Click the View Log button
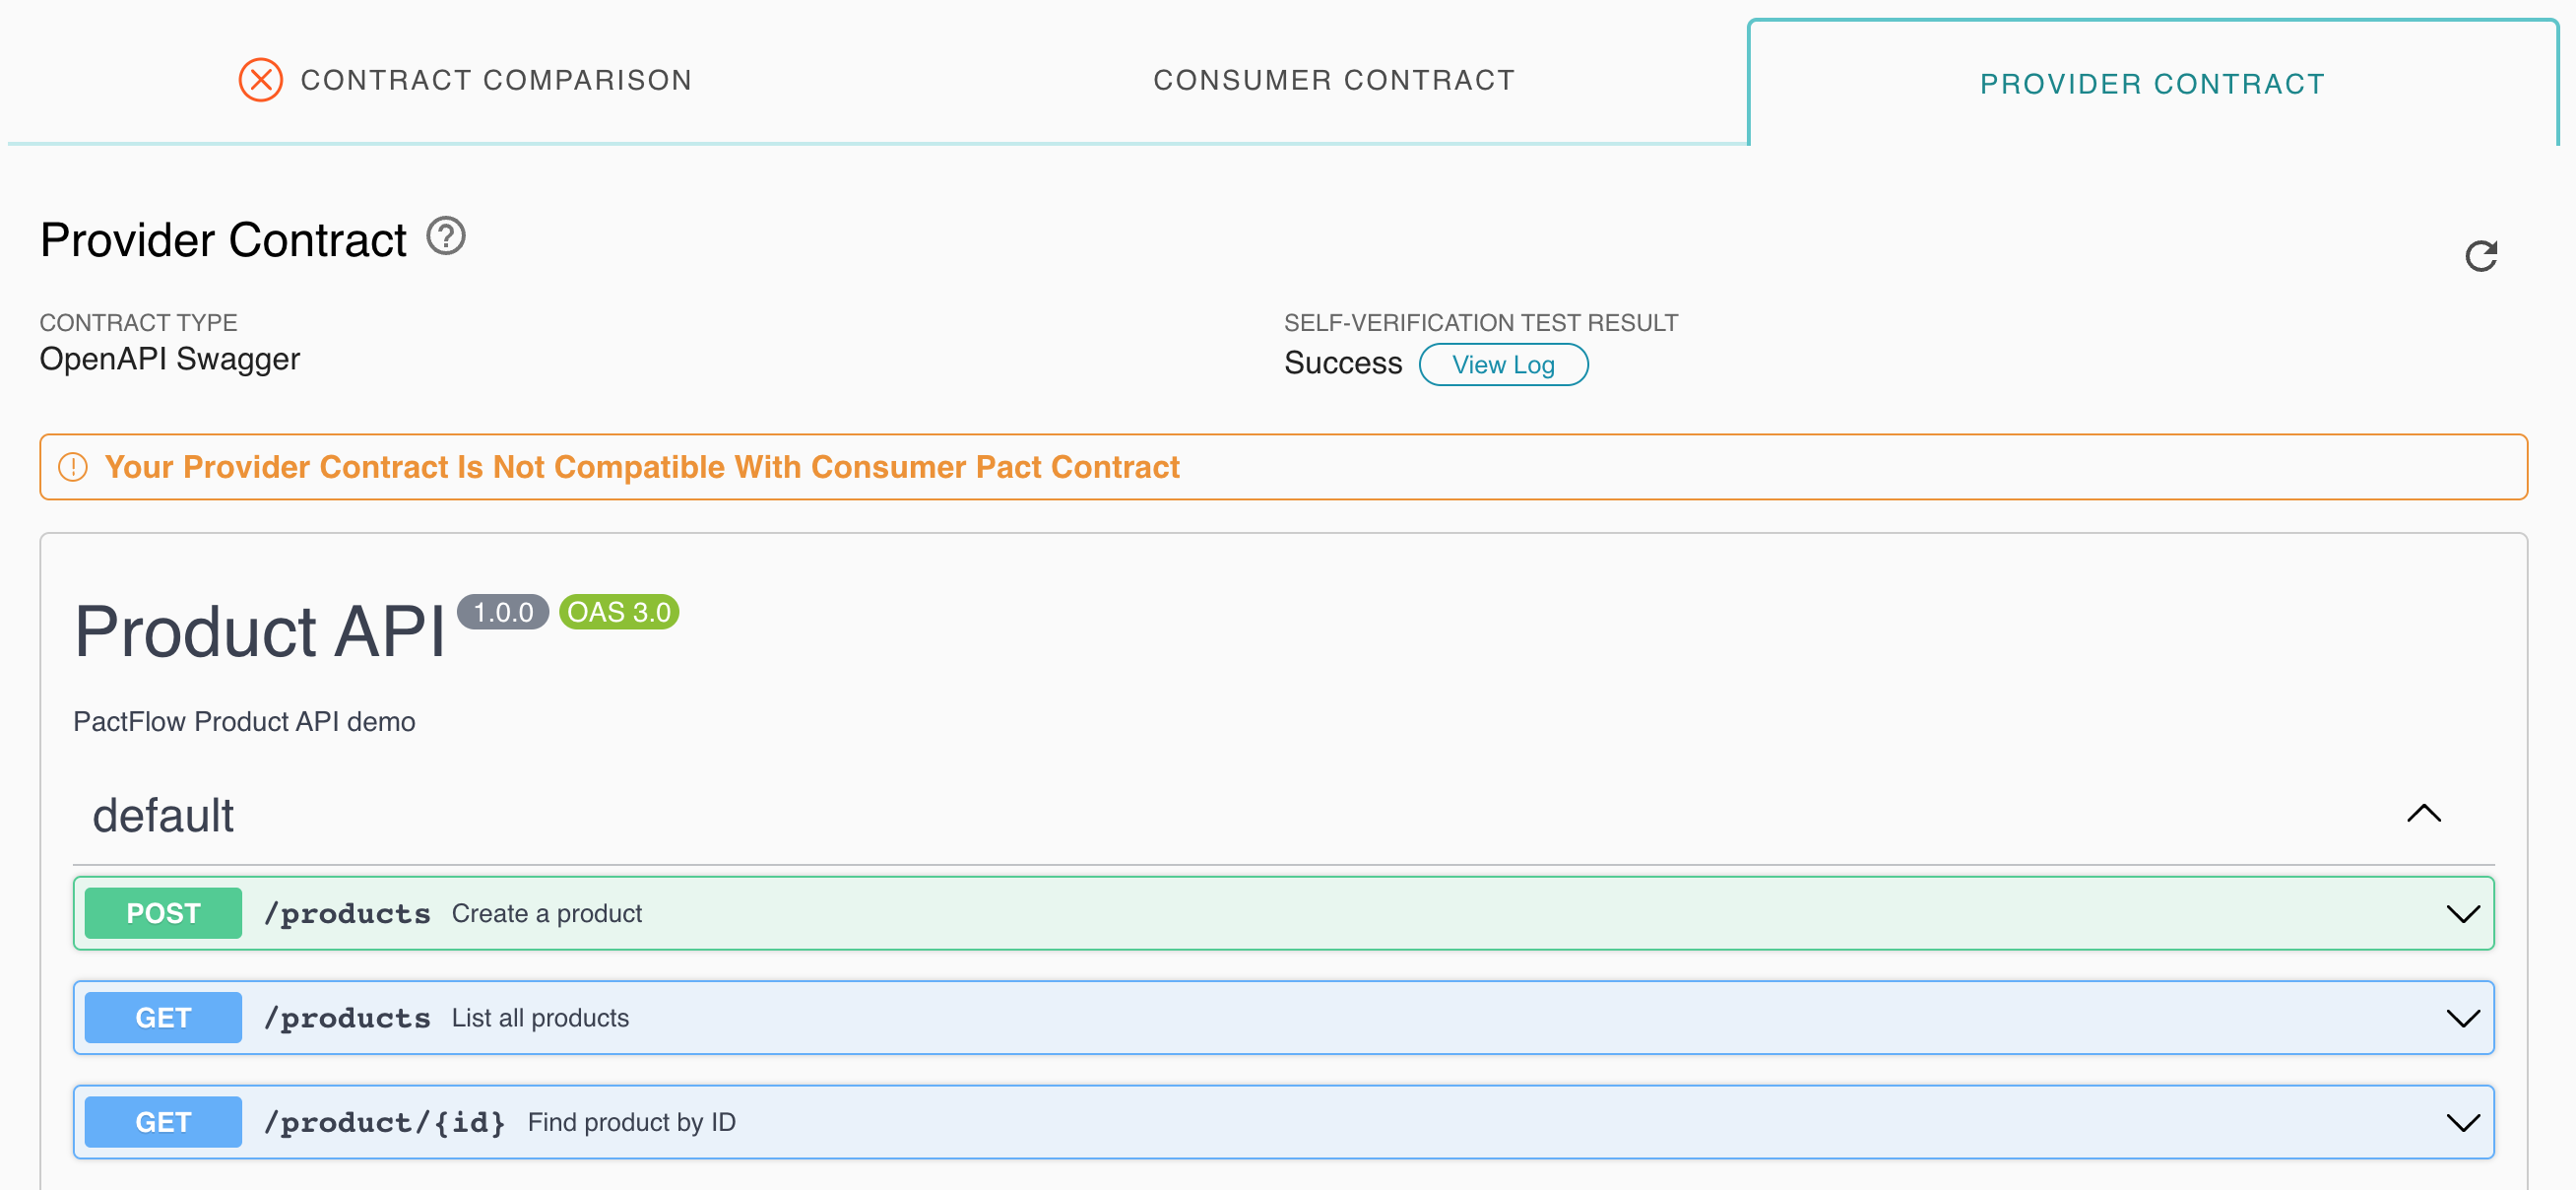The height and width of the screenshot is (1190, 2576). [x=1503, y=364]
